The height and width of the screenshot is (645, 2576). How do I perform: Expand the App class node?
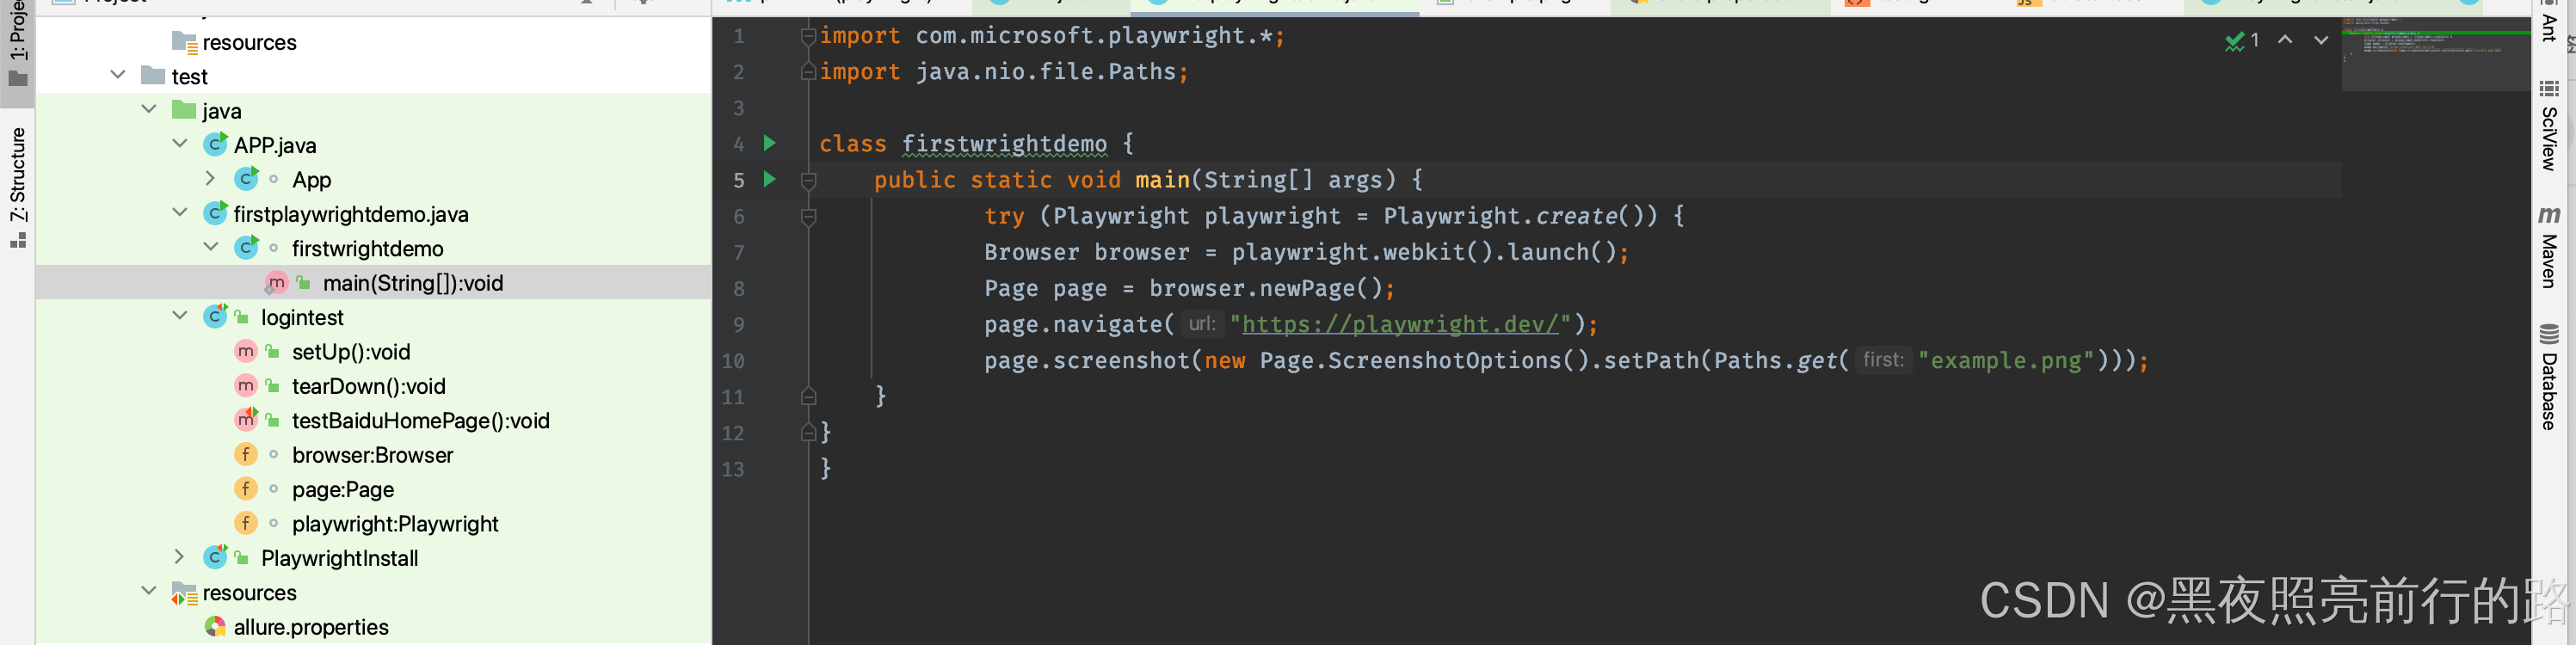(x=210, y=178)
